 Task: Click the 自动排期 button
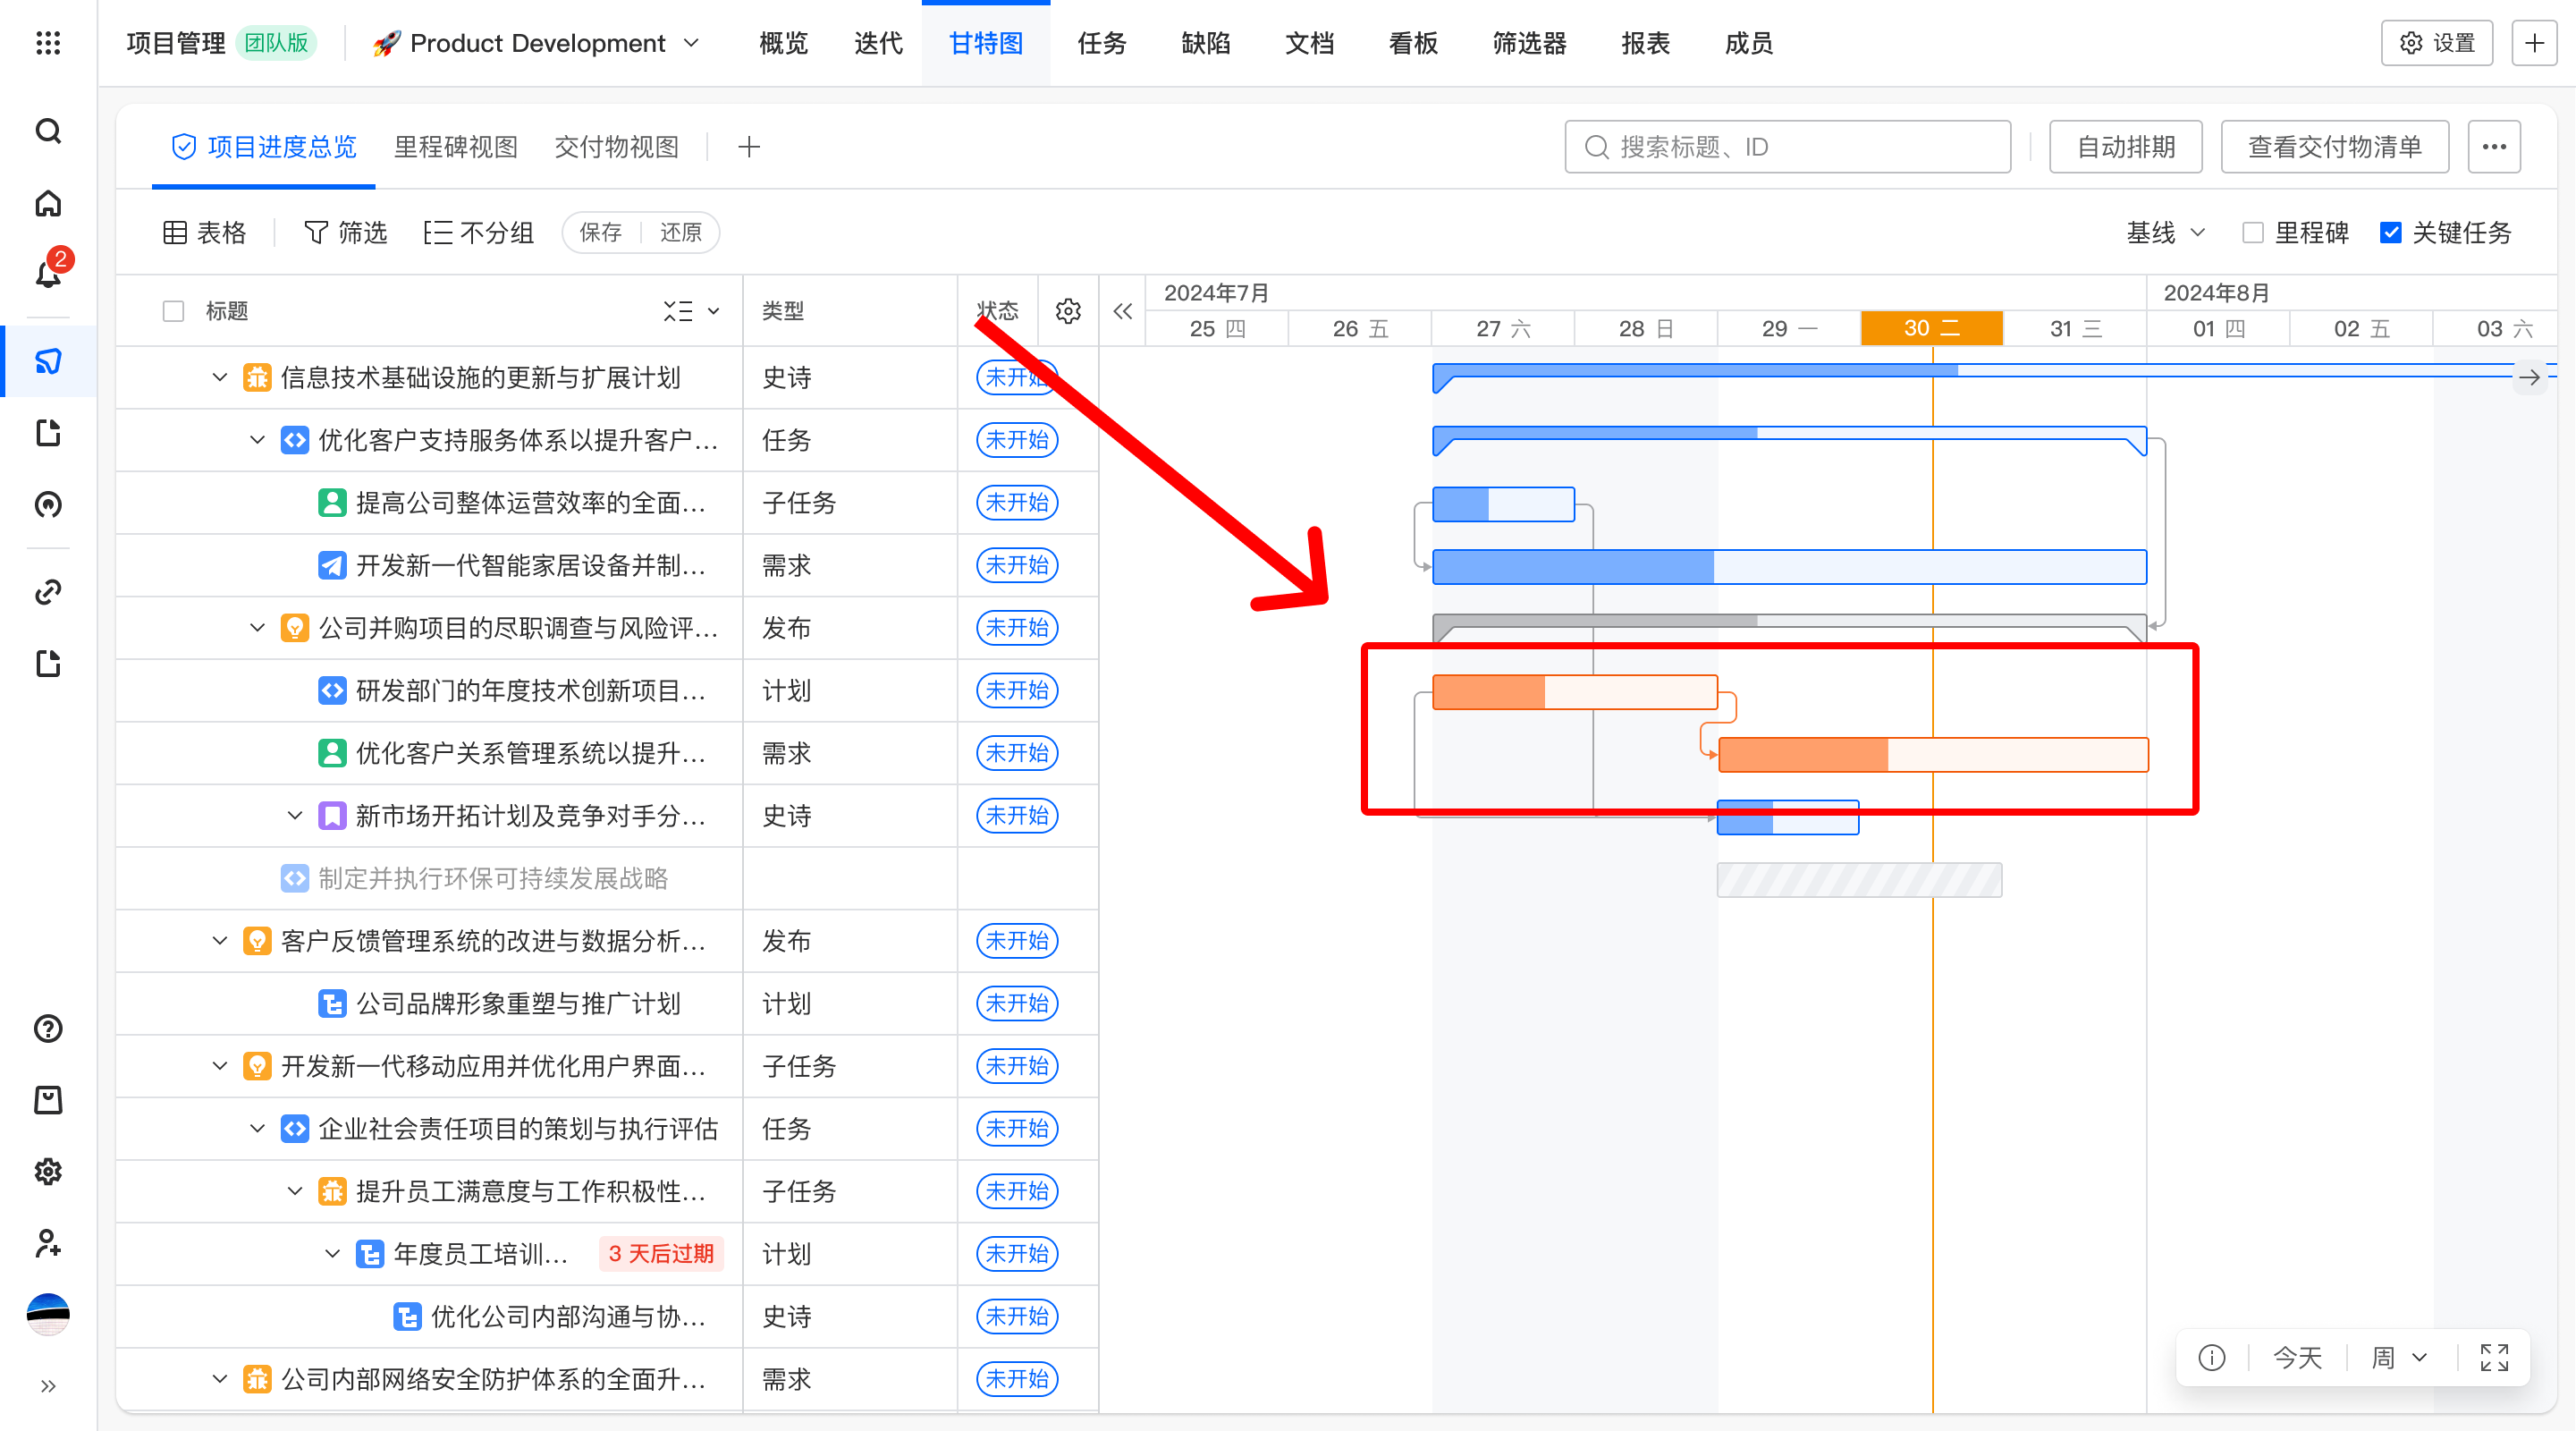click(x=2126, y=147)
